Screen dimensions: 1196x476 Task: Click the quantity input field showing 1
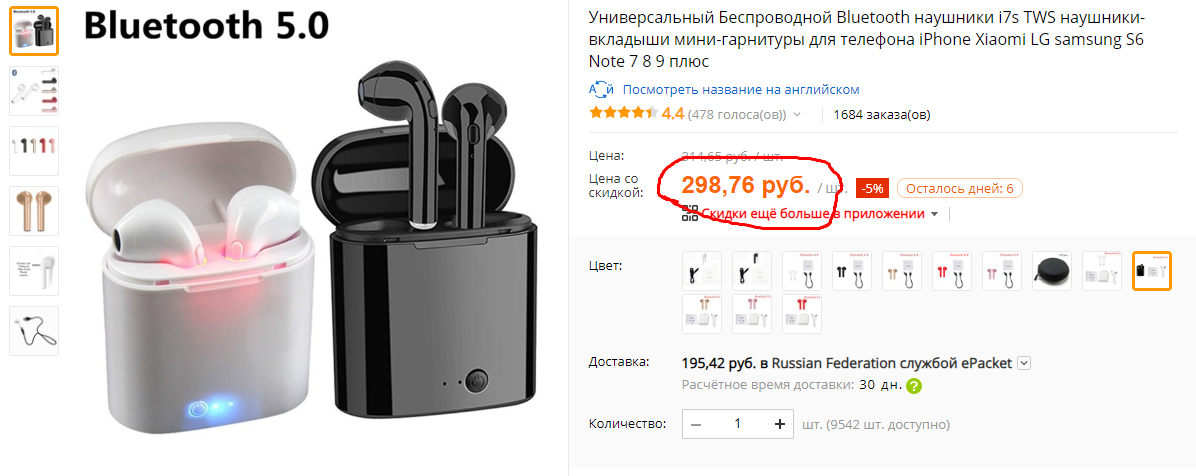[738, 424]
